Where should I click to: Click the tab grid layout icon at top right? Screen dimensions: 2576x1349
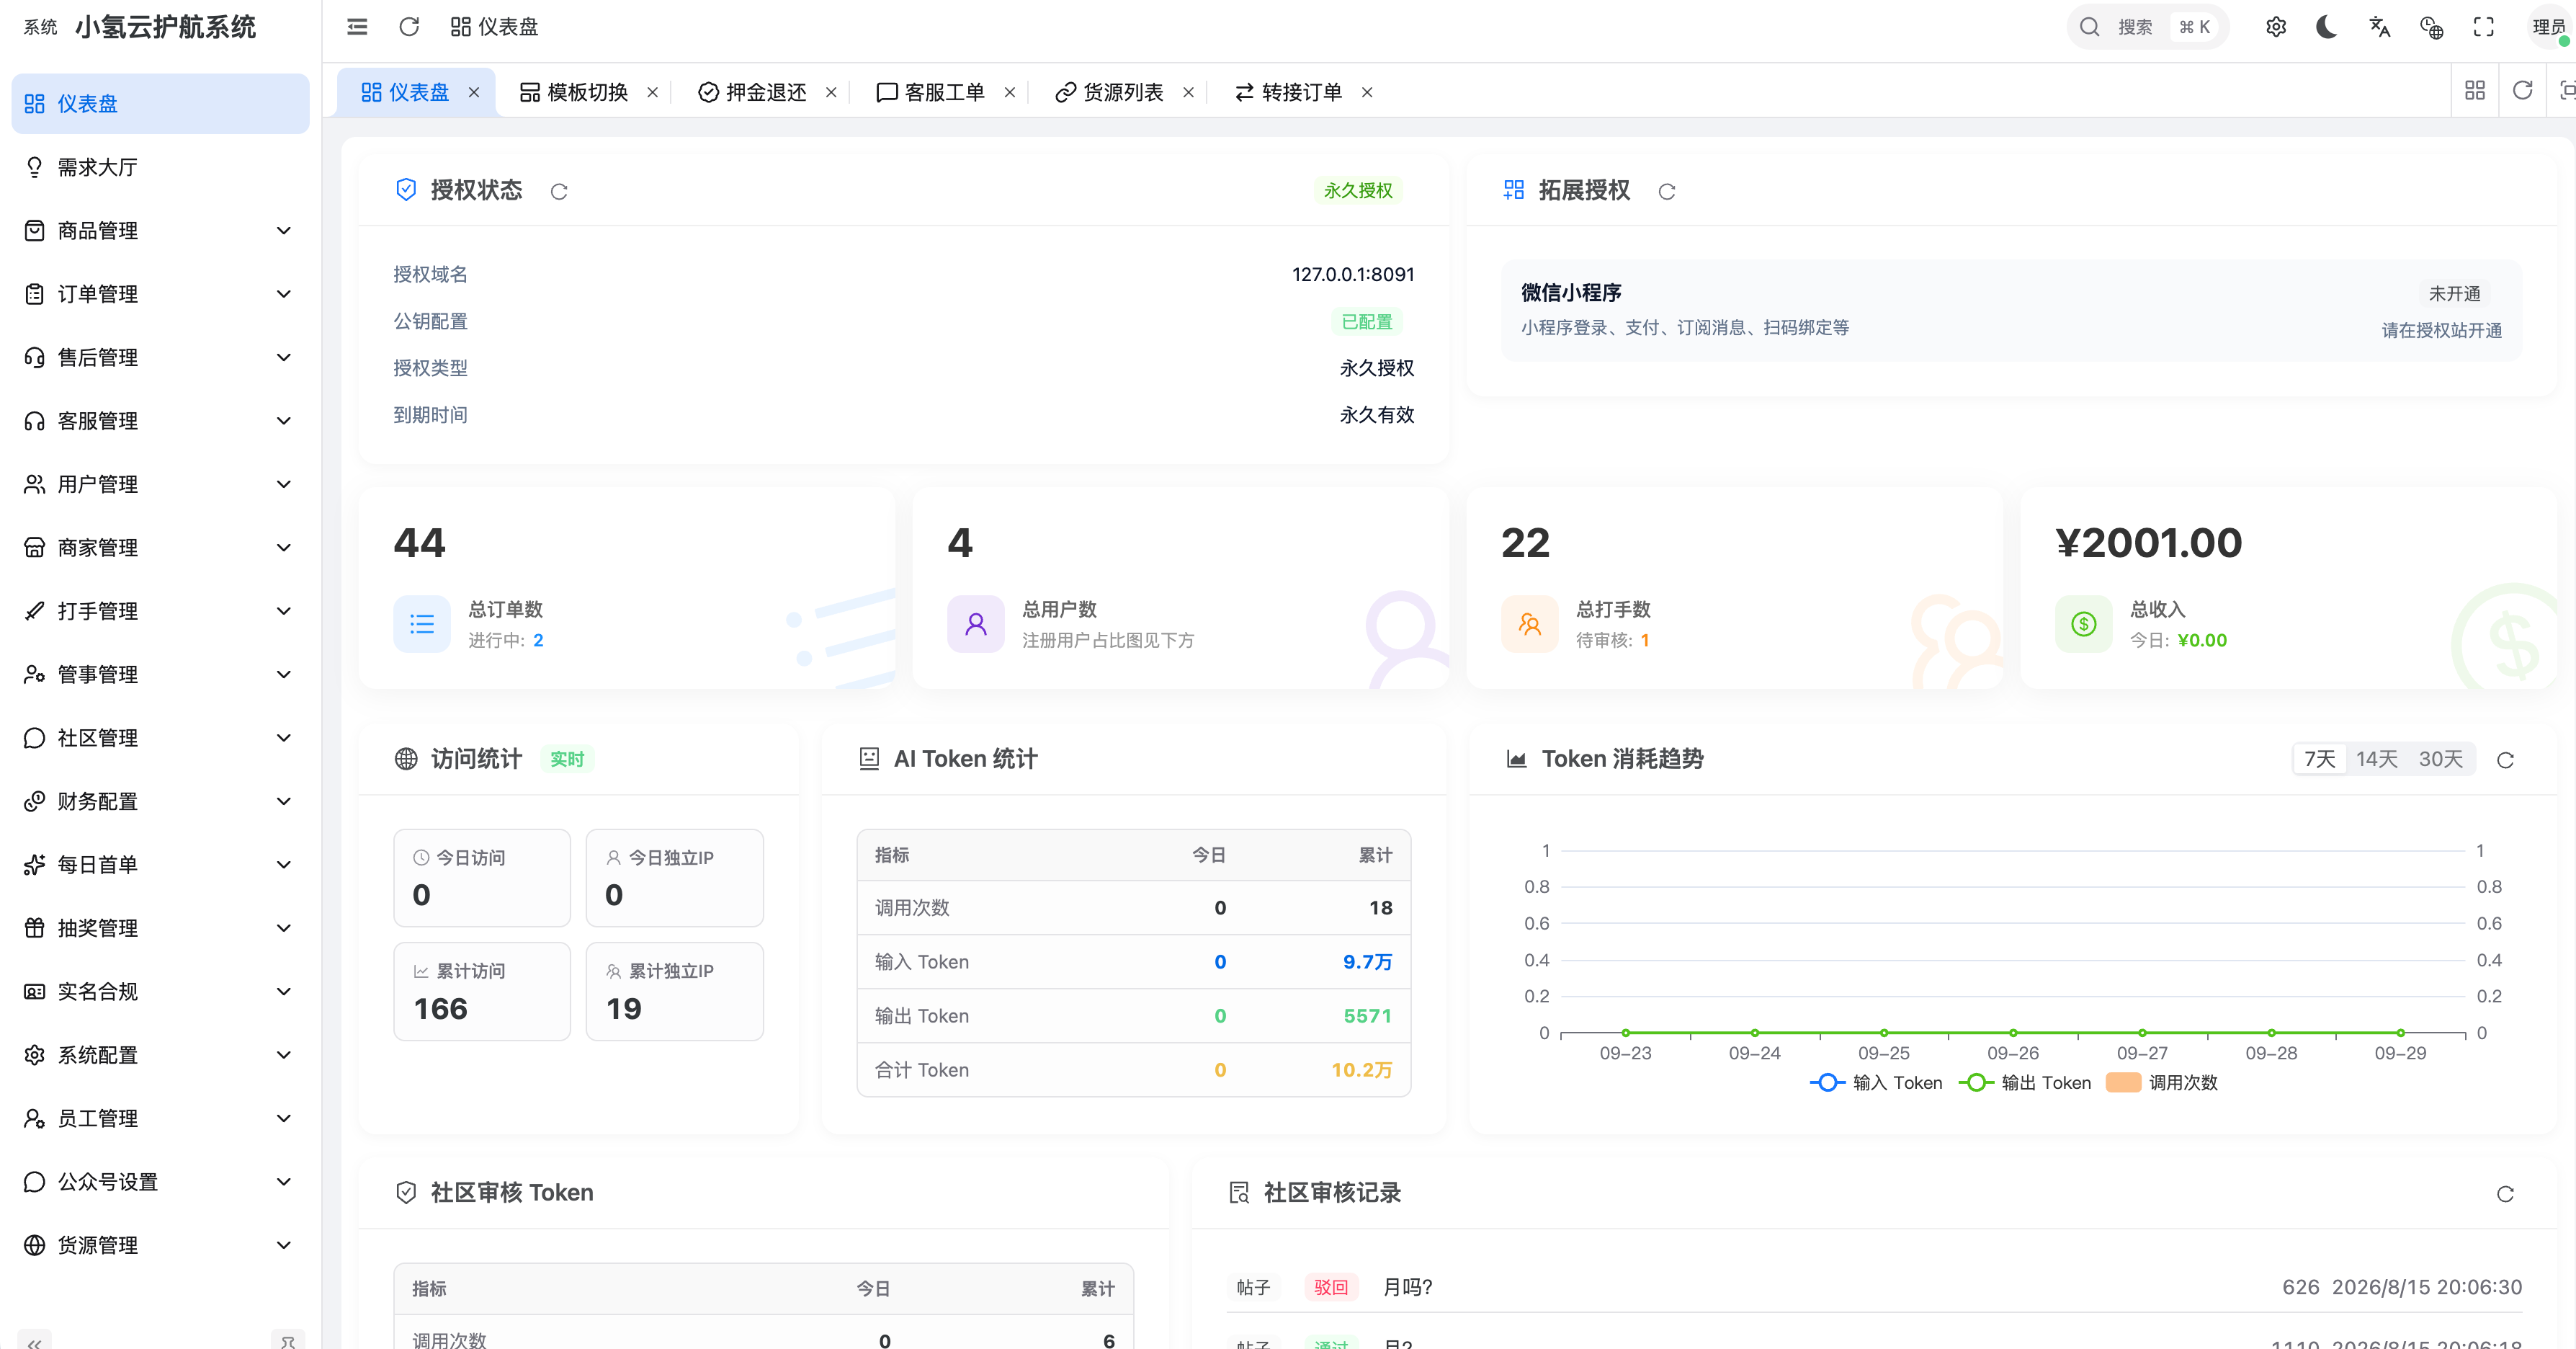click(x=2475, y=91)
